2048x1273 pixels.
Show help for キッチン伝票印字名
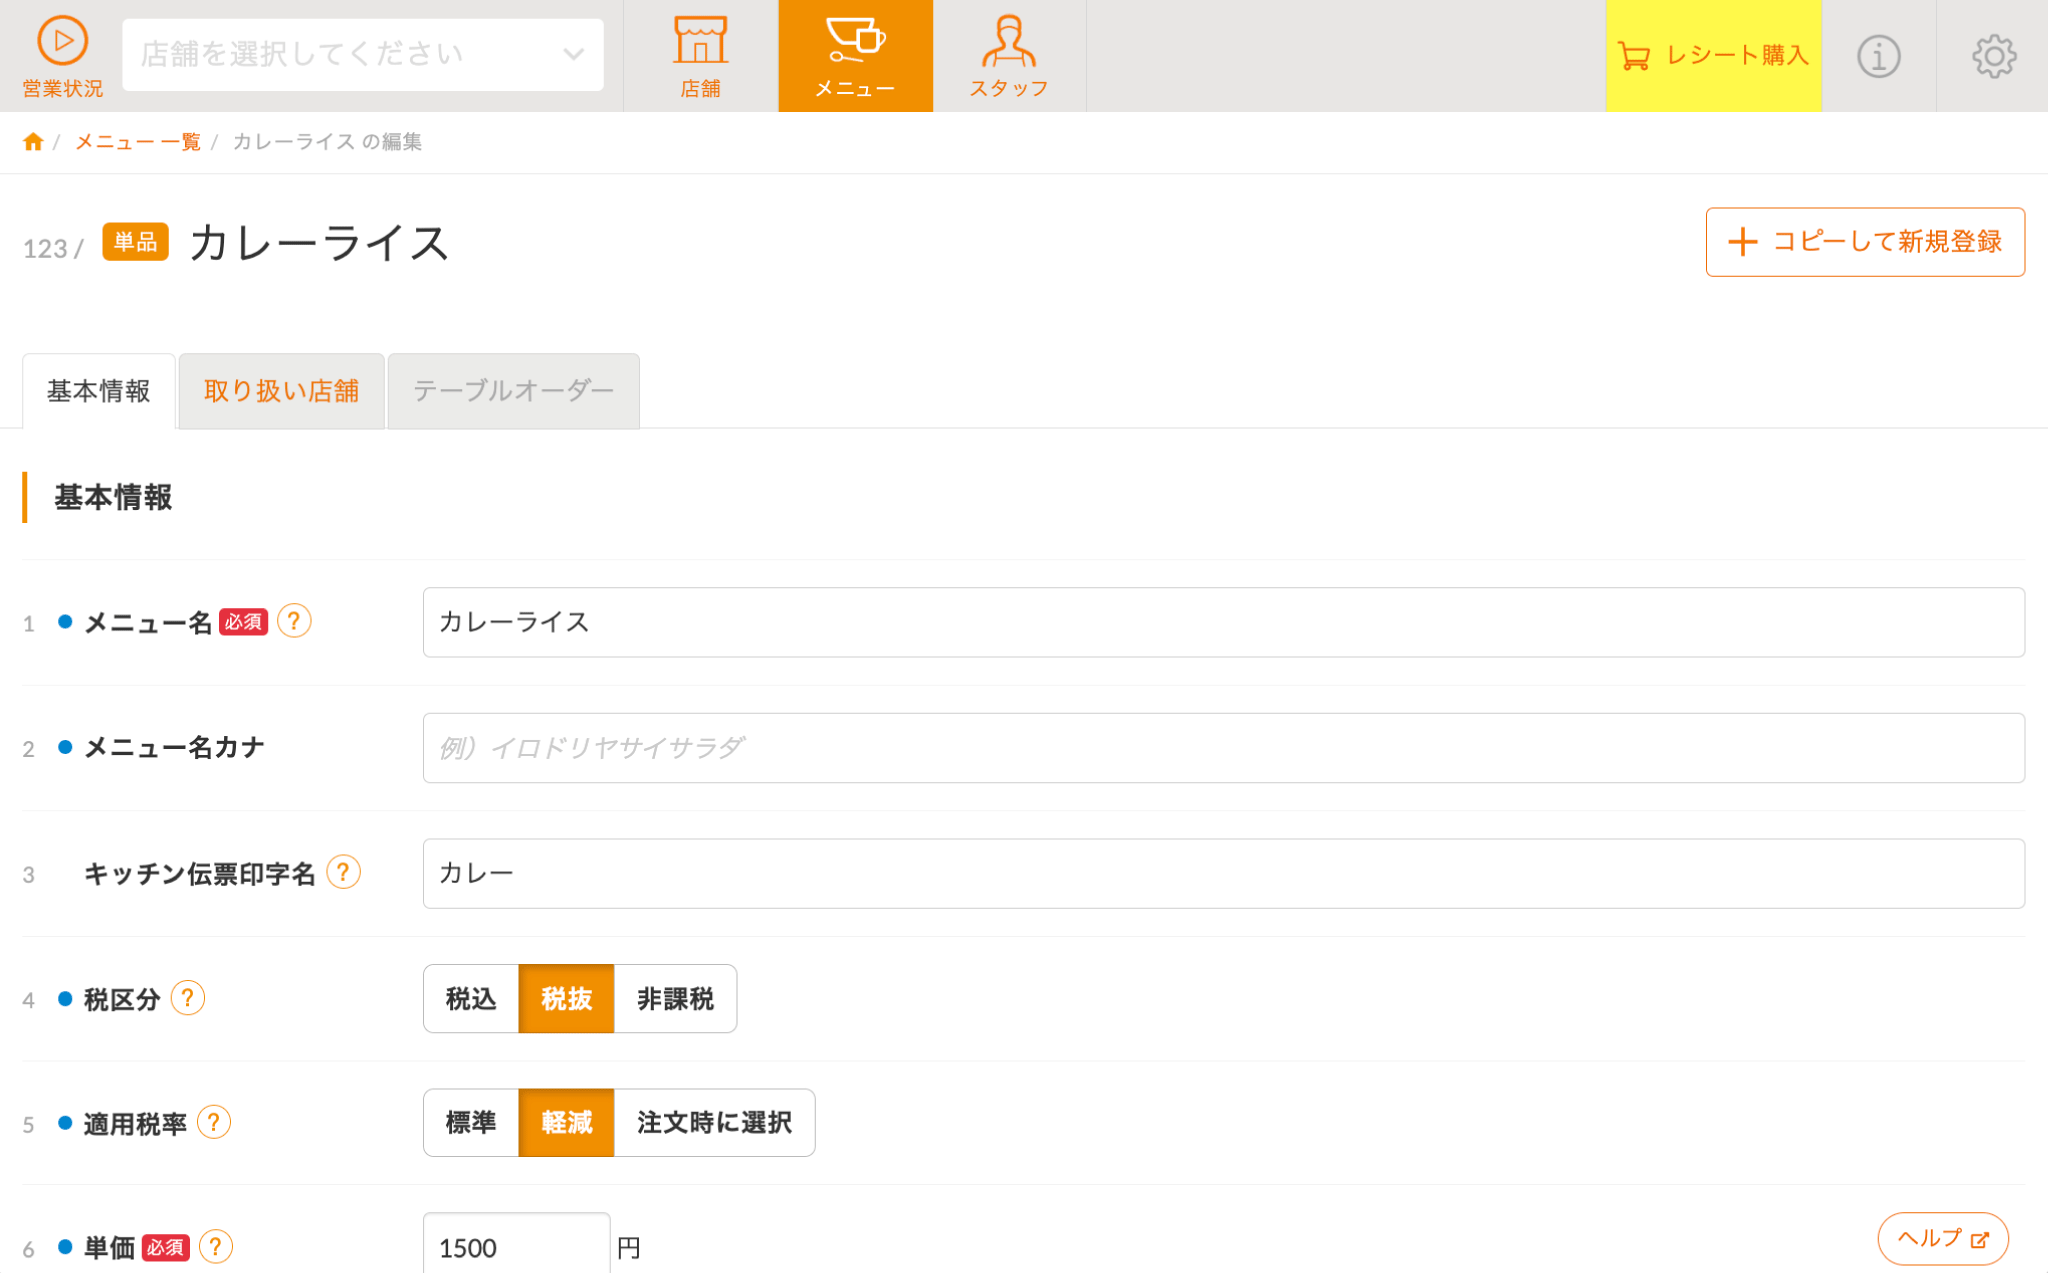point(343,872)
